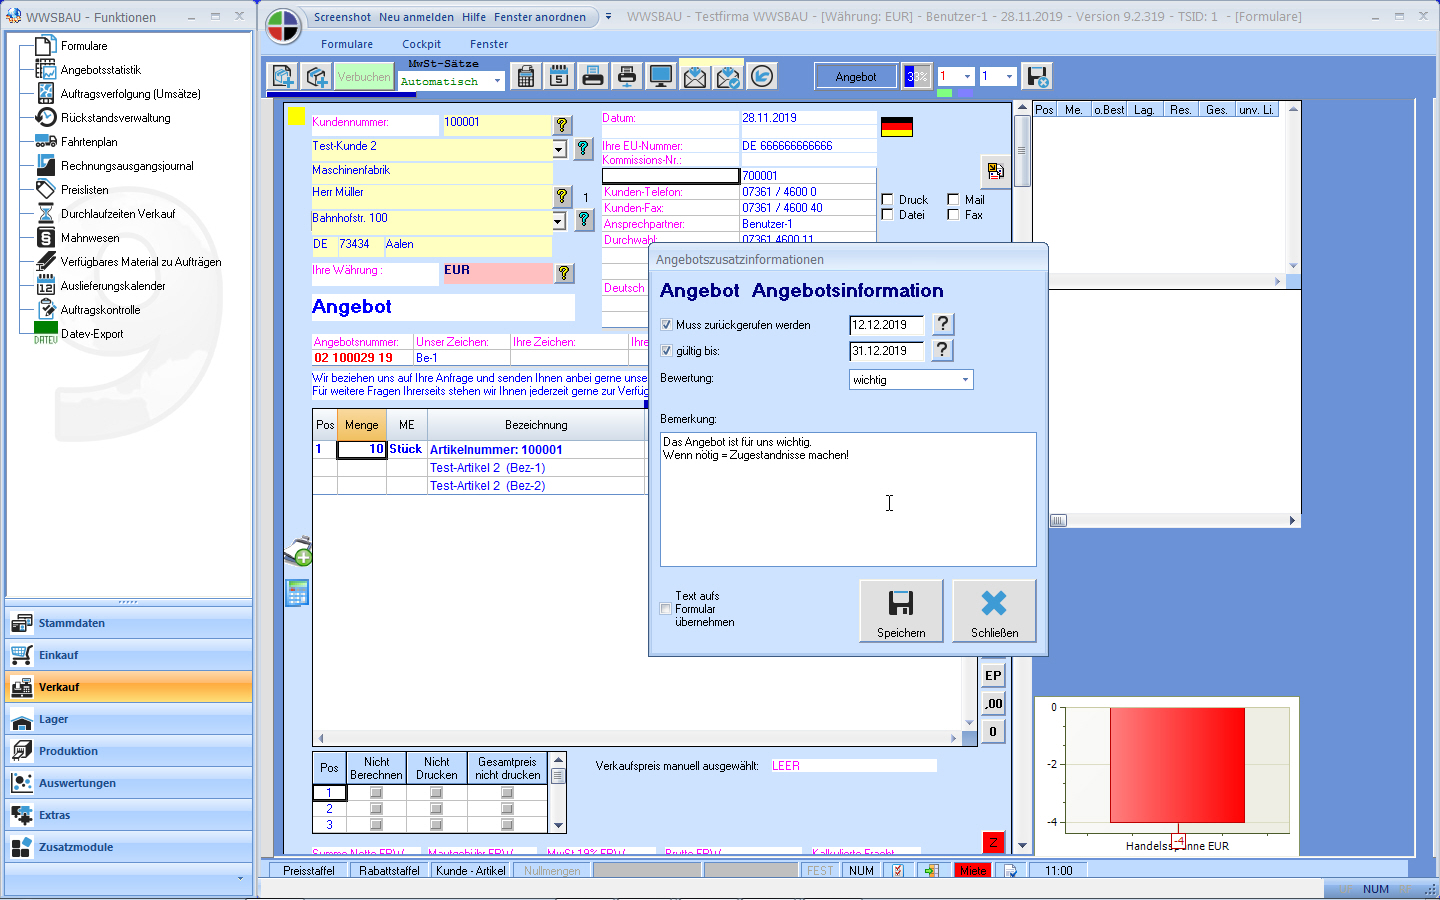This screenshot has height=900, width=1440.
Task: Check the Mail checkbox
Action: [x=953, y=200]
